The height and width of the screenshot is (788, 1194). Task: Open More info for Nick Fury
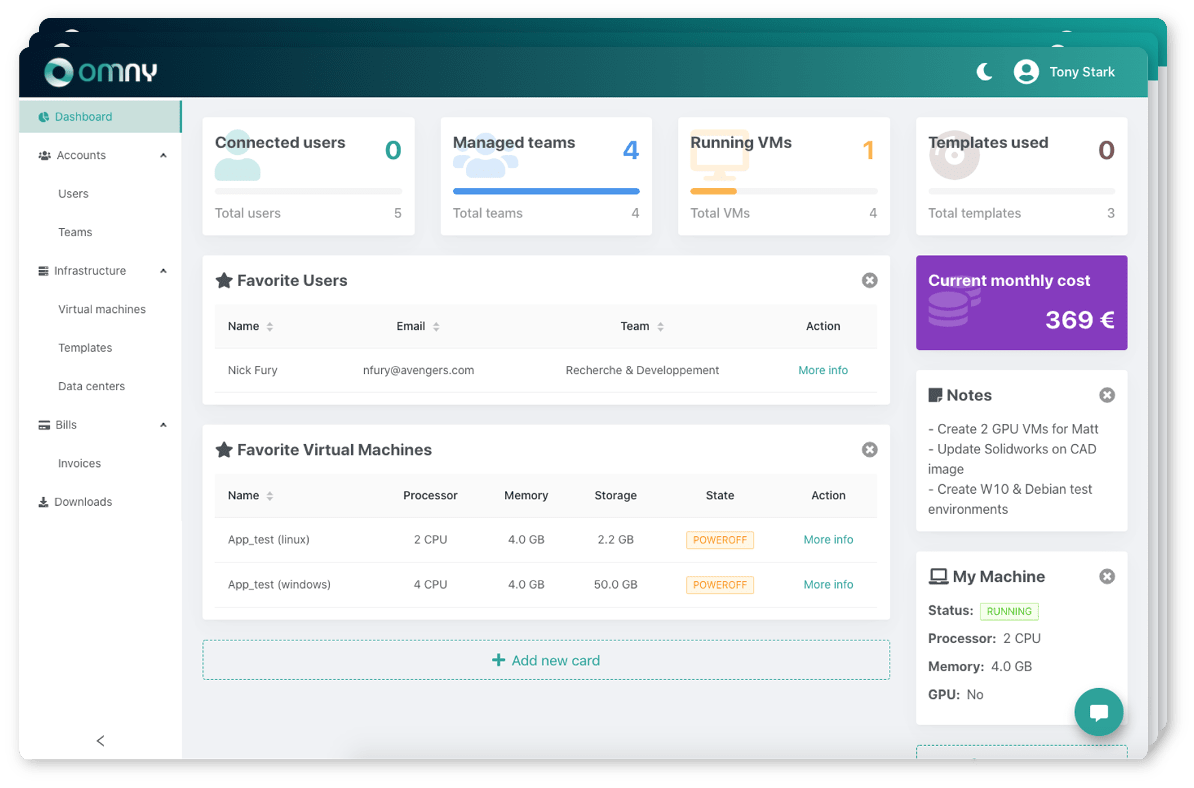(x=822, y=370)
